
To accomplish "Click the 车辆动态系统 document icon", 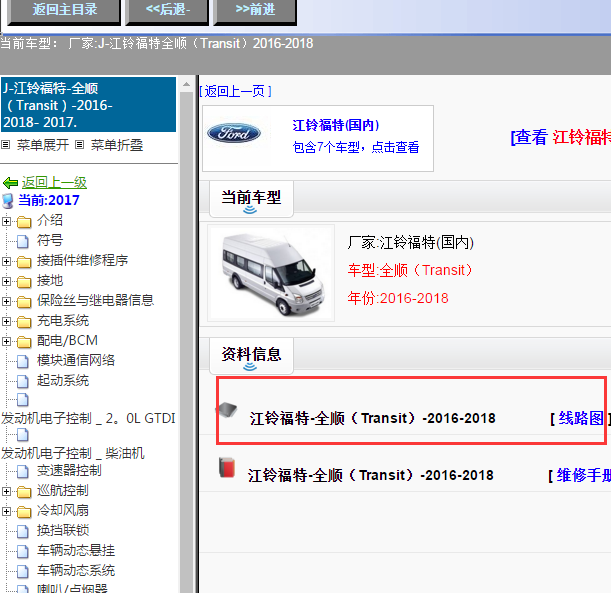I will click(x=23, y=572).
